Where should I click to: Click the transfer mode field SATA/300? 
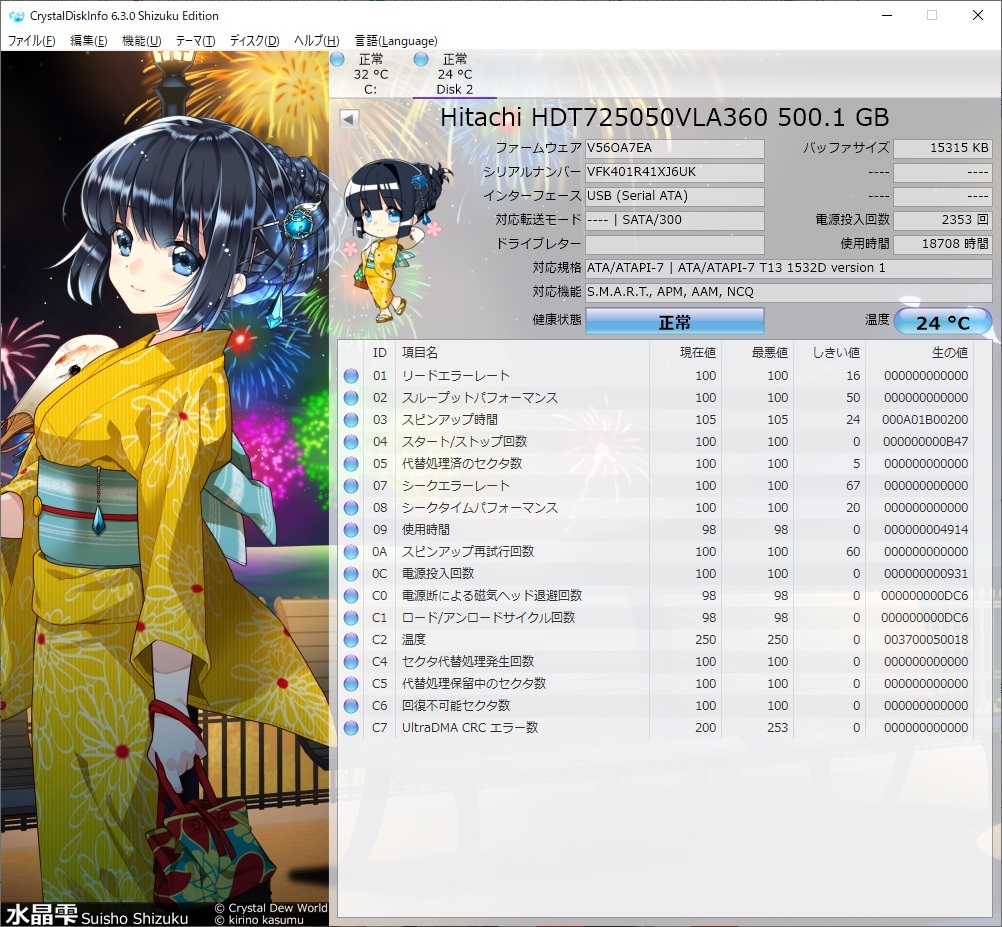[x=675, y=220]
